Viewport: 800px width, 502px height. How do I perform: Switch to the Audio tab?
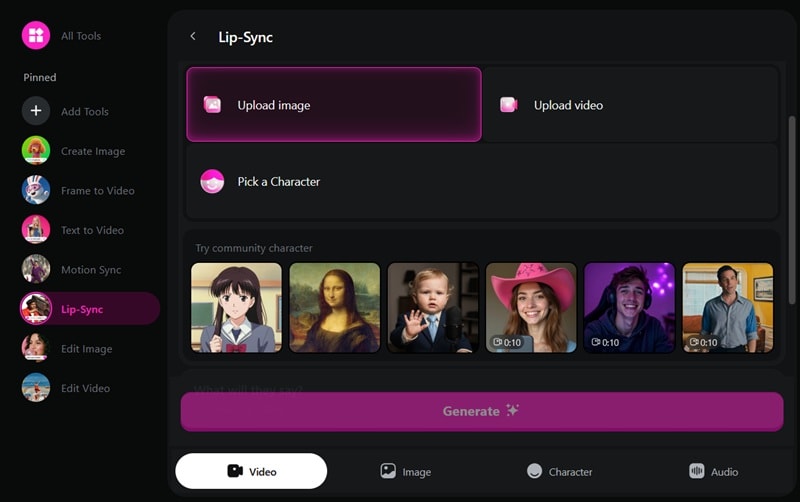click(x=713, y=471)
